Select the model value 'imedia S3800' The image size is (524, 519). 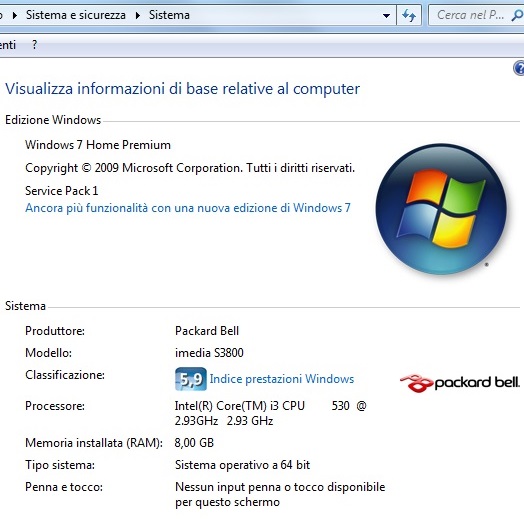[209, 353]
